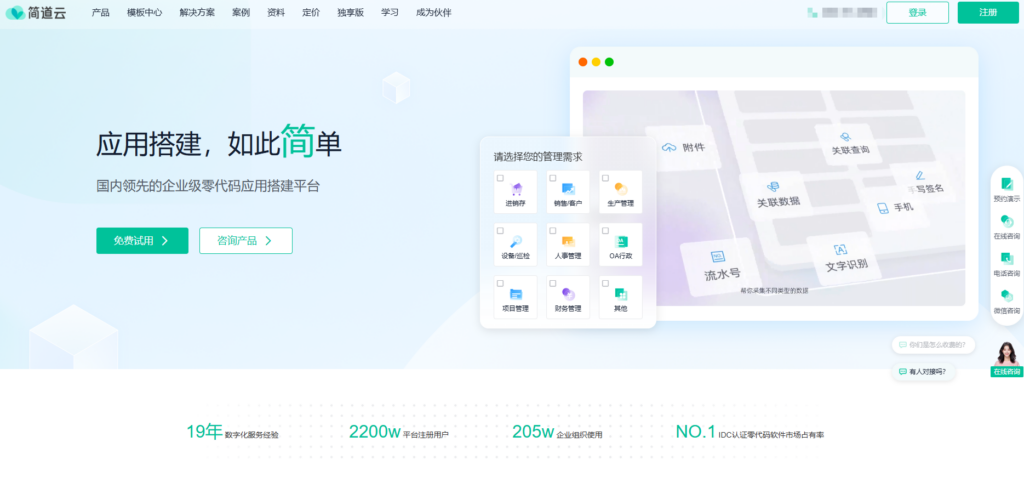Click the 请选择您的管理需求 heading

[537, 157]
